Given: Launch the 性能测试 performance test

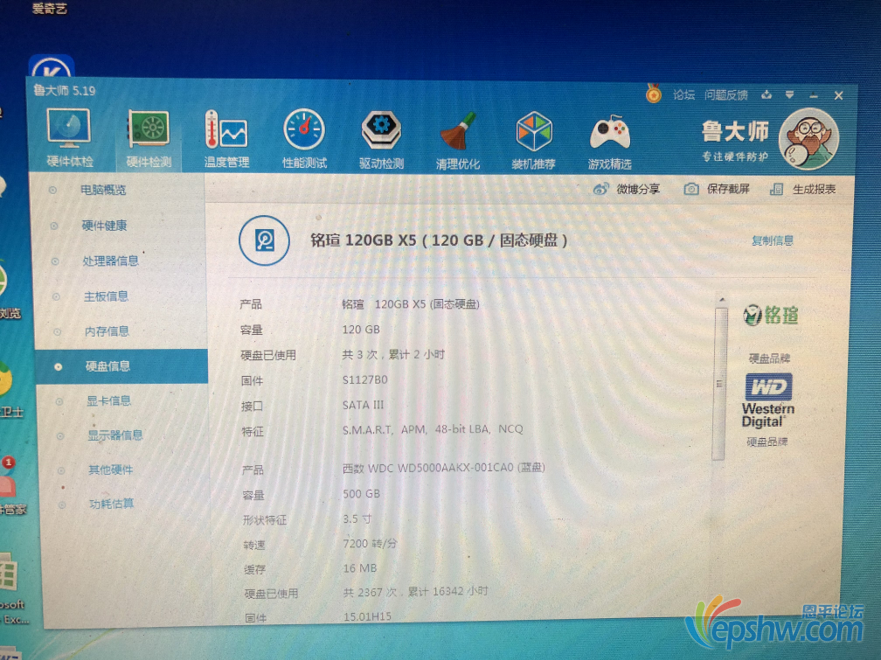Looking at the screenshot, I should point(304,139).
